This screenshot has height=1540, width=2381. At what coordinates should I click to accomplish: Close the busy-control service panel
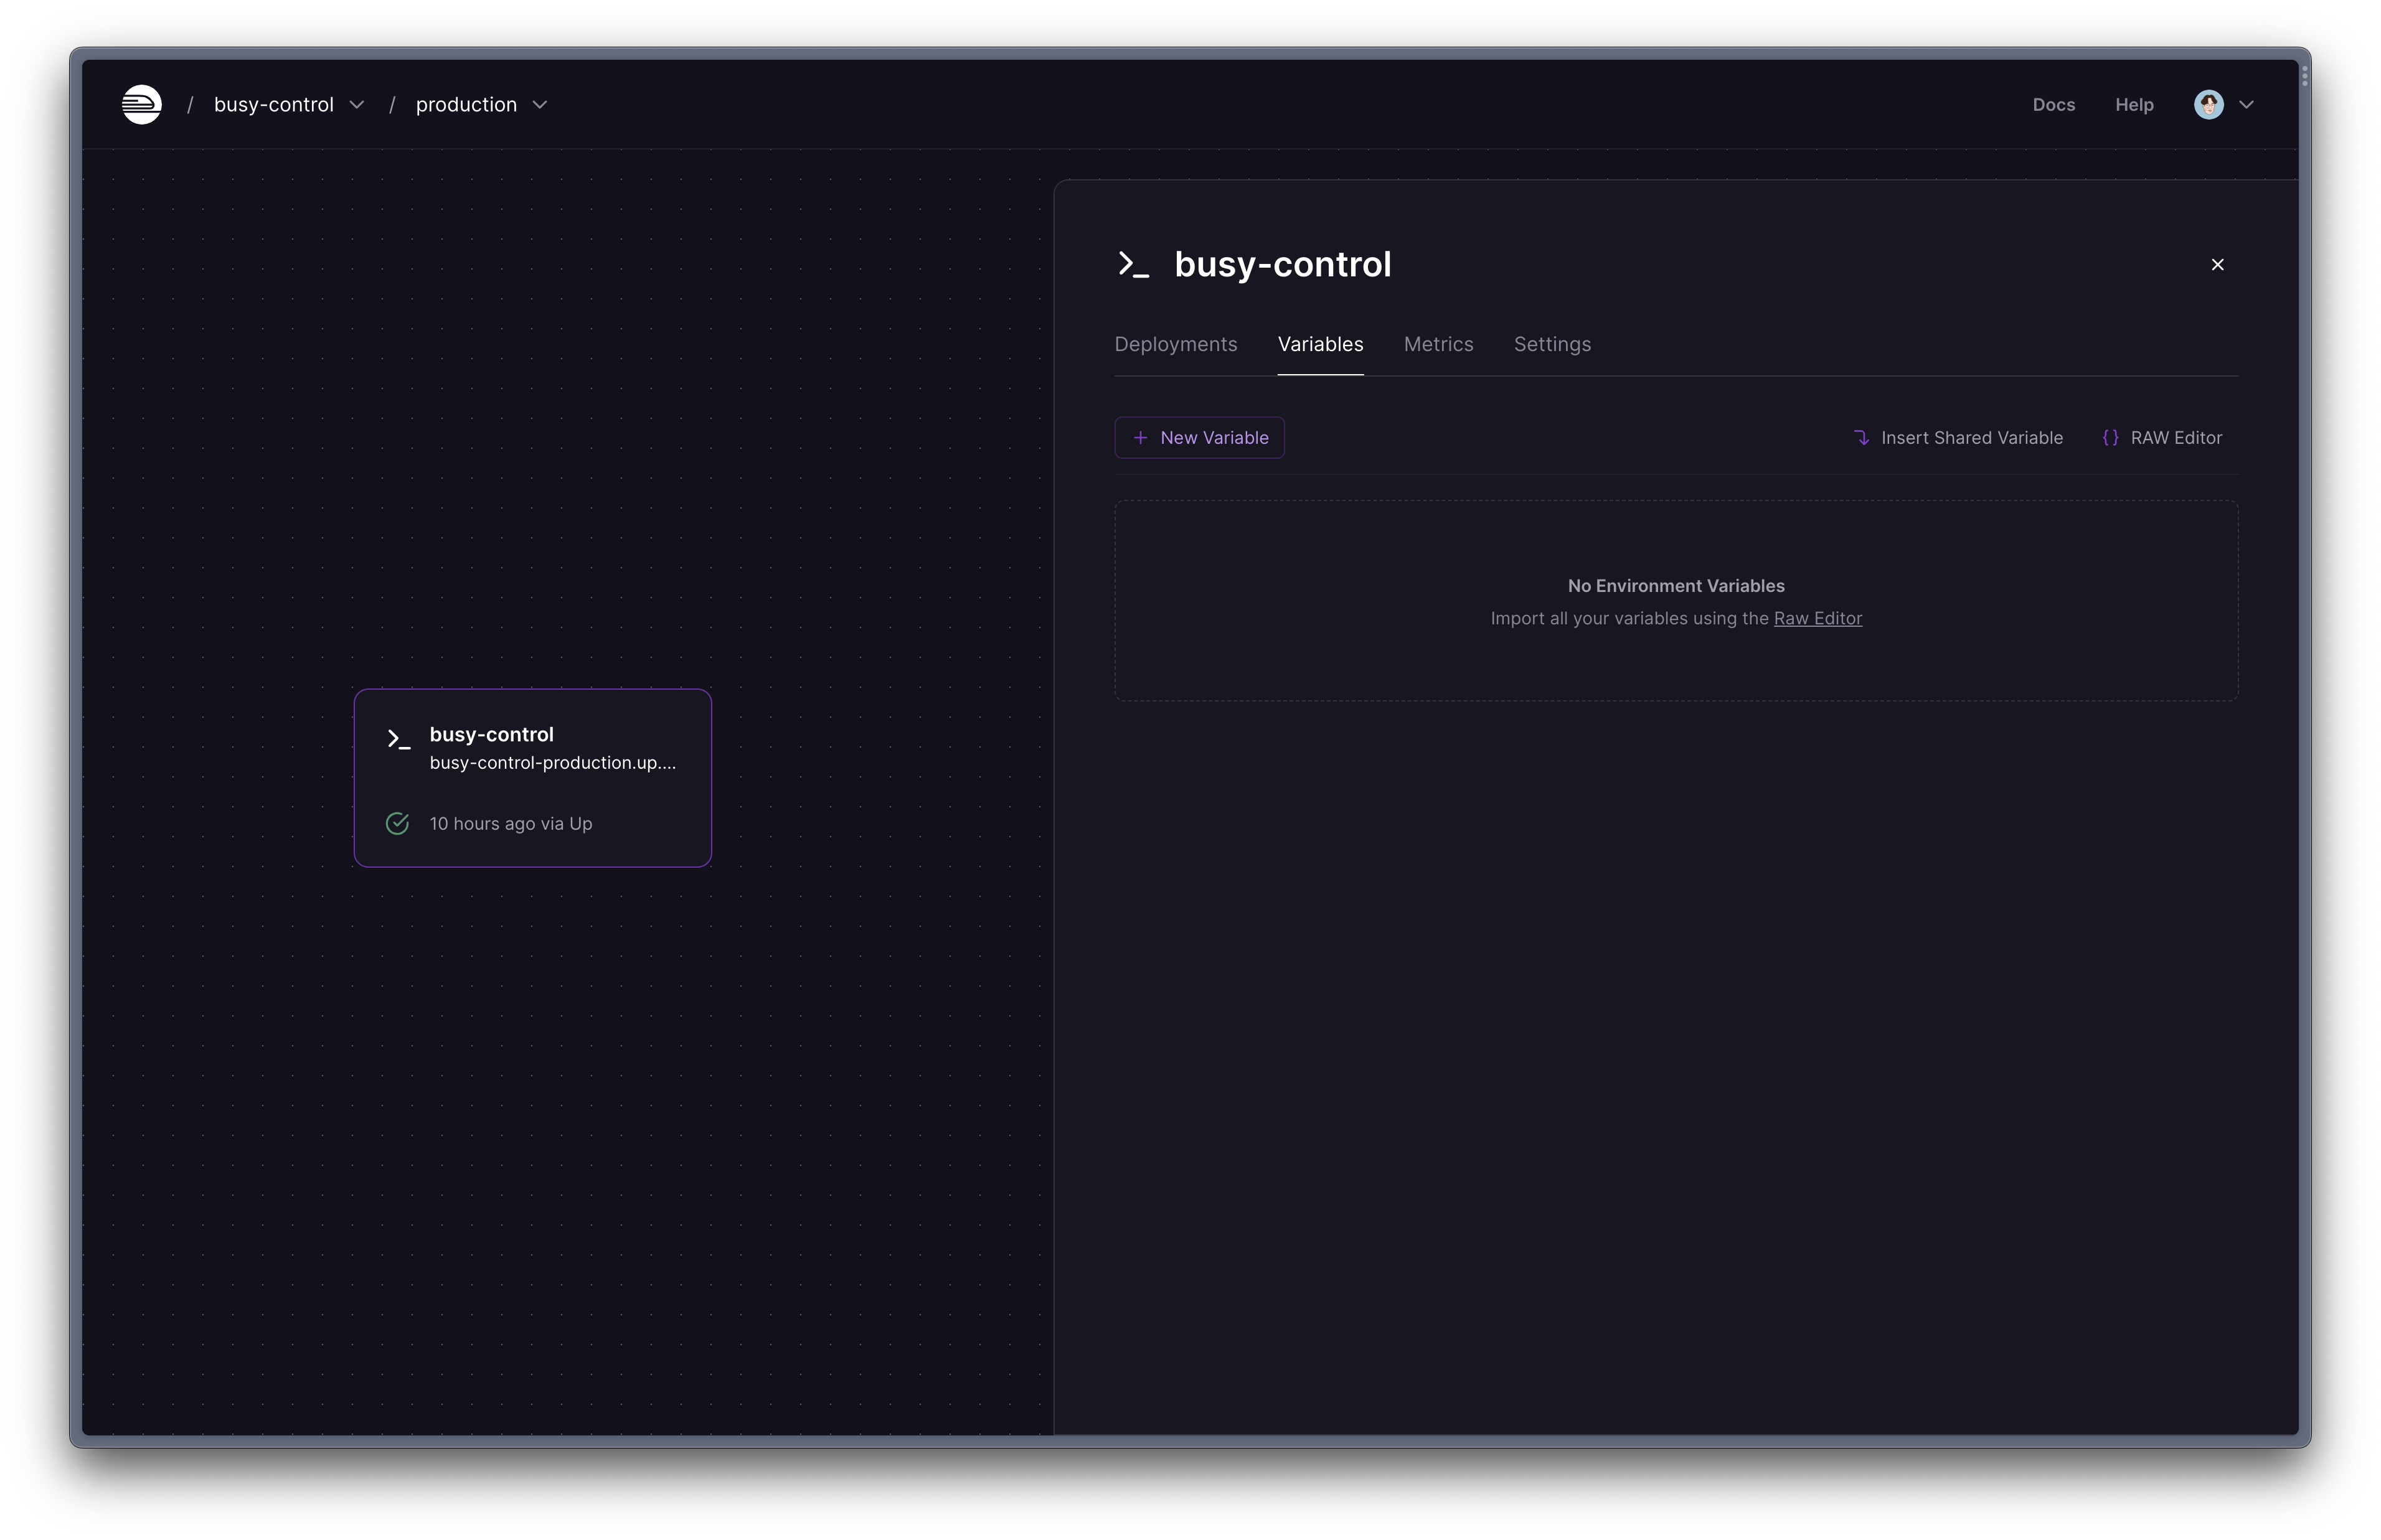click(2217, 265)
